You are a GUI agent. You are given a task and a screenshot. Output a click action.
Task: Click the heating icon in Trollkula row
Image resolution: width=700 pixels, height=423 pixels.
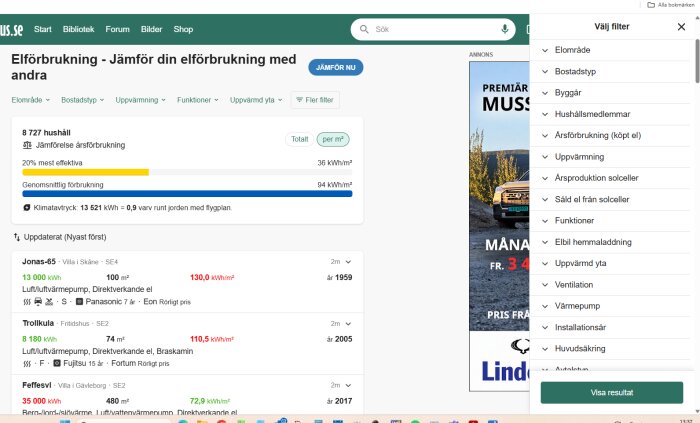pyautogui.click(x=27, y=364)
